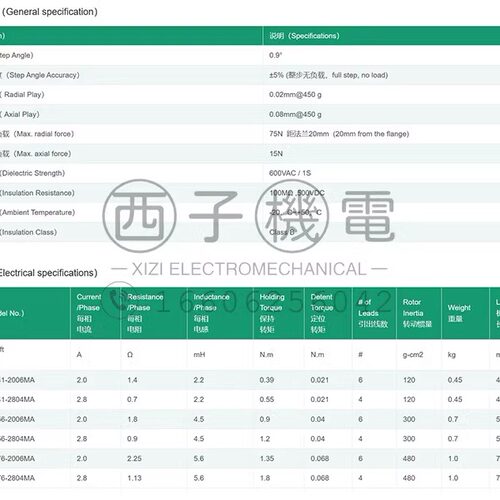This screenshot has height=500, width=500.
Task: Select rotor inertia "120" in first row
Action: [409, 380]
